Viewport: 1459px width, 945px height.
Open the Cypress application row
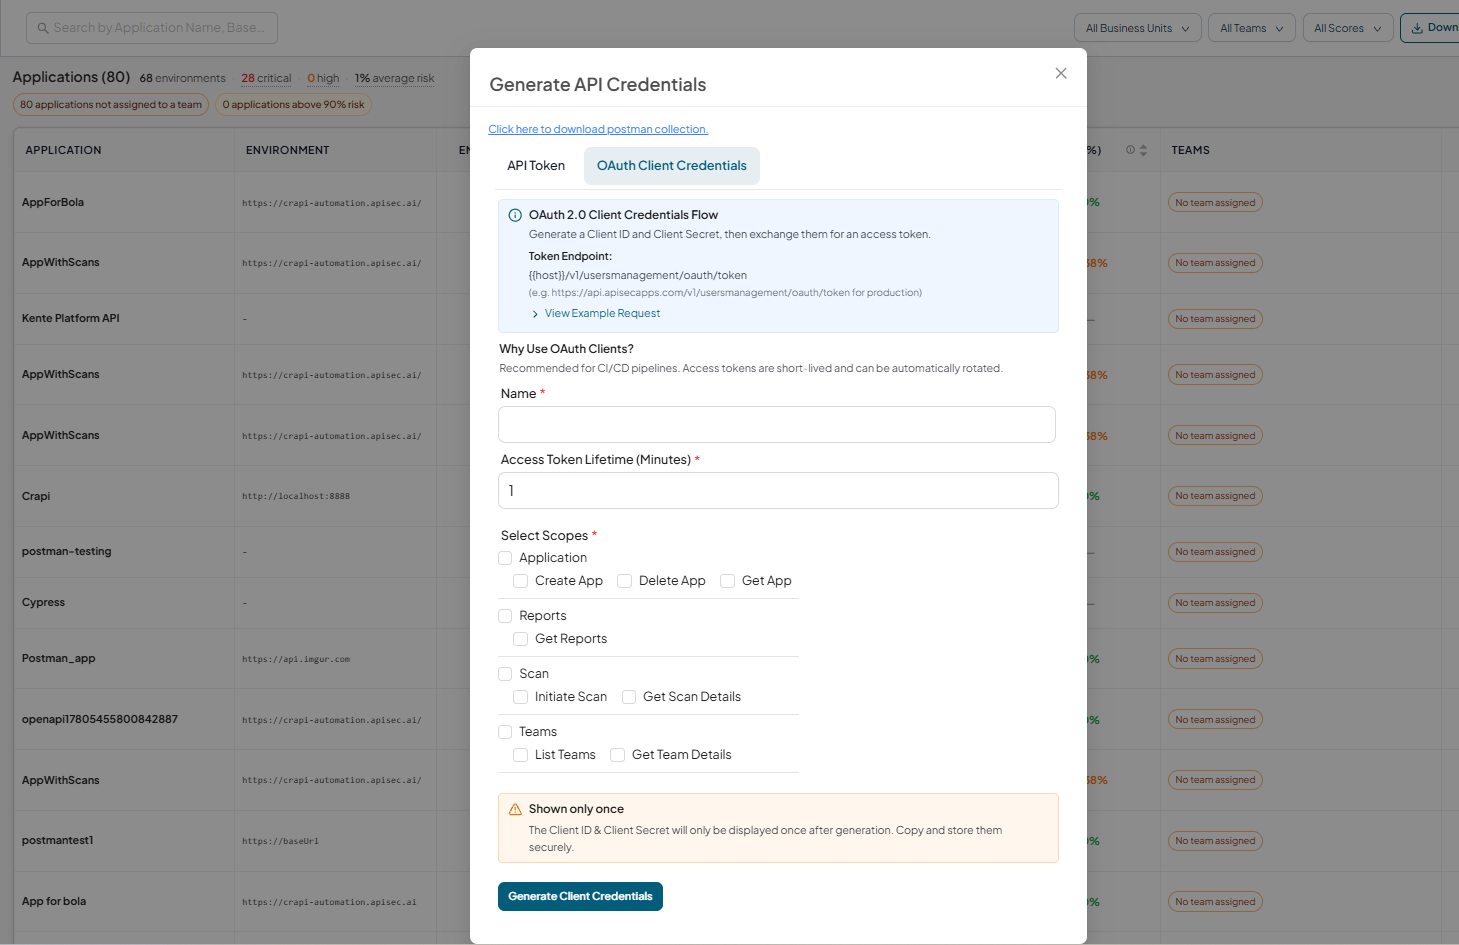[43, 602]
